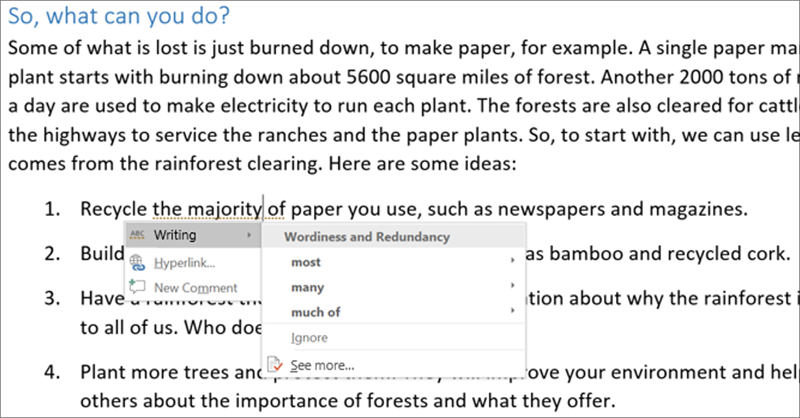
Task: Expand the arrow beside suggestion 'many'
Action: tap(514, 287)
